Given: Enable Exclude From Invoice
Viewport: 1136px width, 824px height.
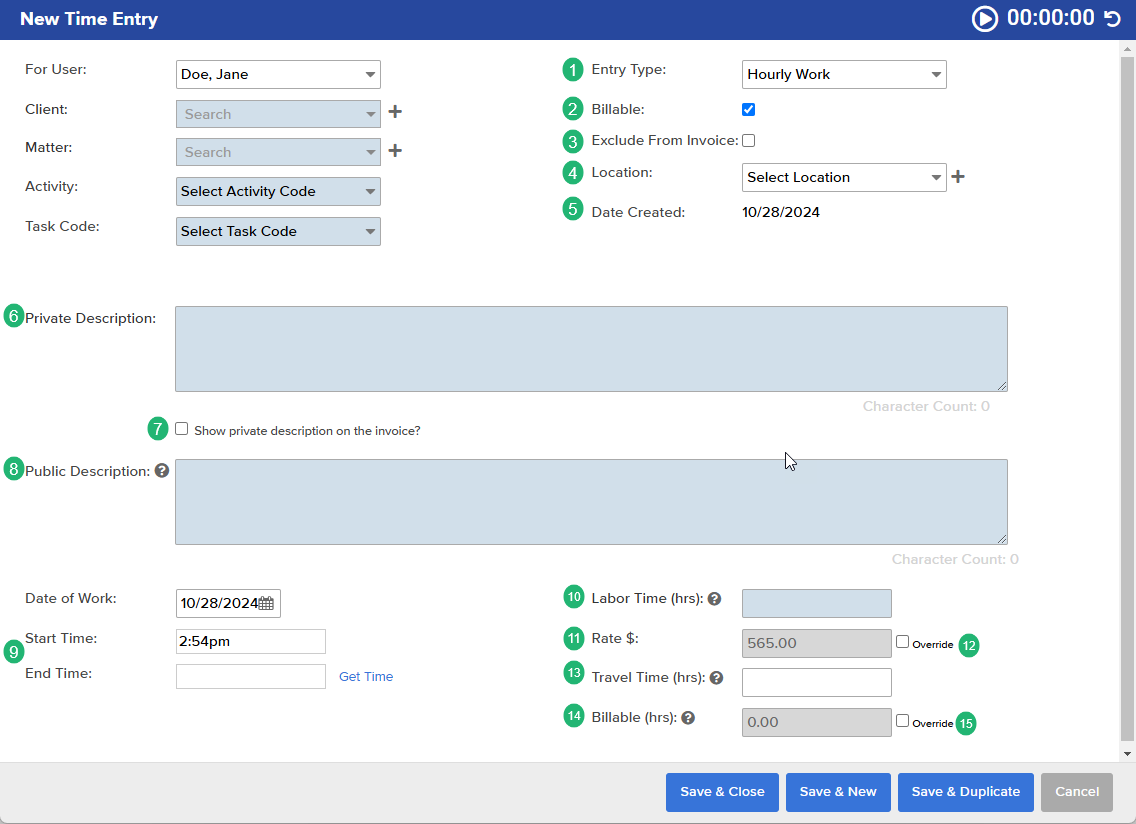Looking at the screenshot, I should click(748, 140).
